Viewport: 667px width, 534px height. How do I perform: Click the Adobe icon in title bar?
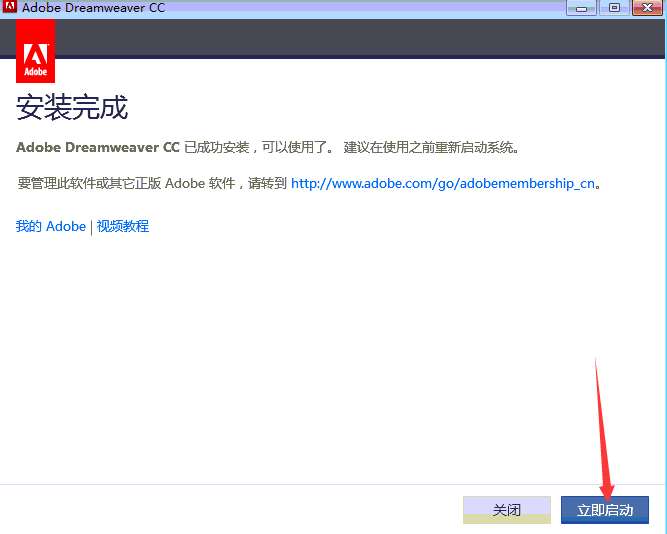pos(9,7)
